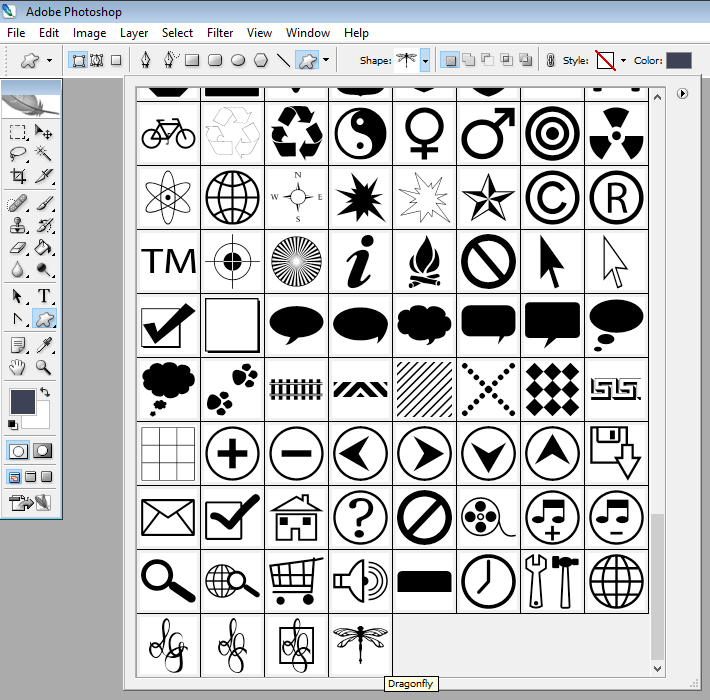This screenshot has height=700, width=710.
Task: Swap foreground and background colors
Action: tap(44, 392)
